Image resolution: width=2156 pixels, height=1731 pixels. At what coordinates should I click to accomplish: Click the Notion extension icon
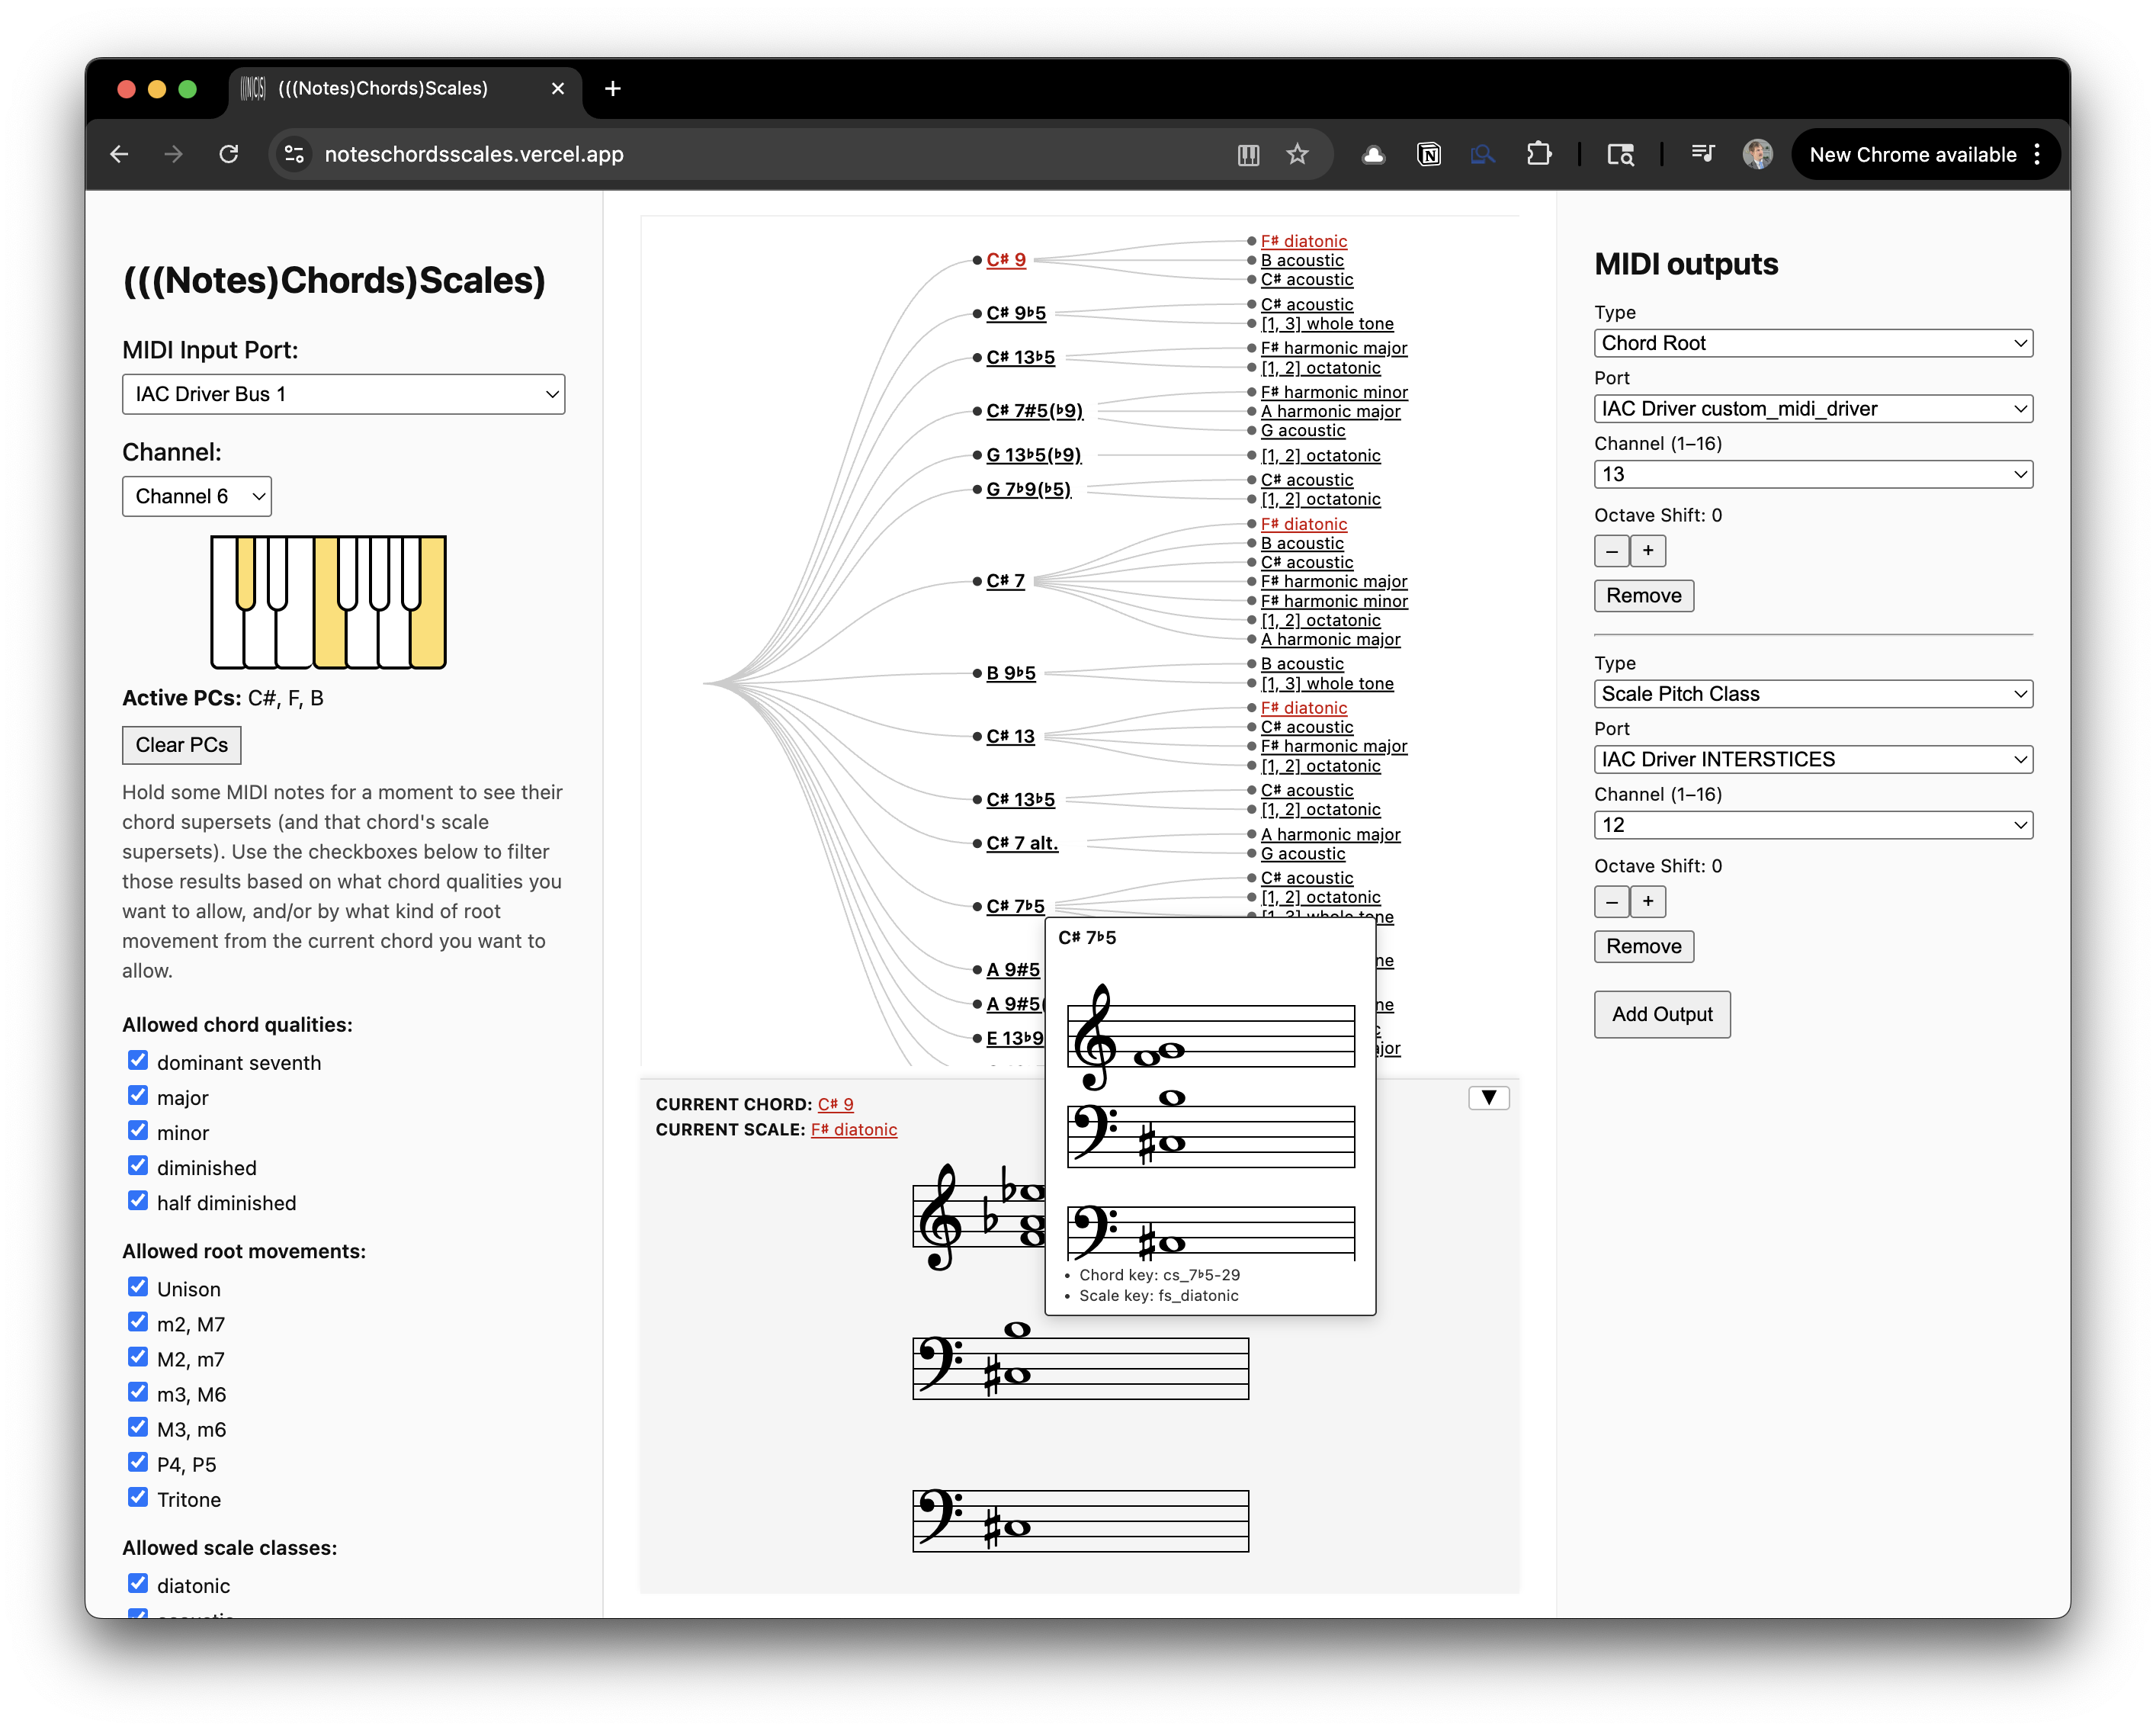coord(1429,154)
